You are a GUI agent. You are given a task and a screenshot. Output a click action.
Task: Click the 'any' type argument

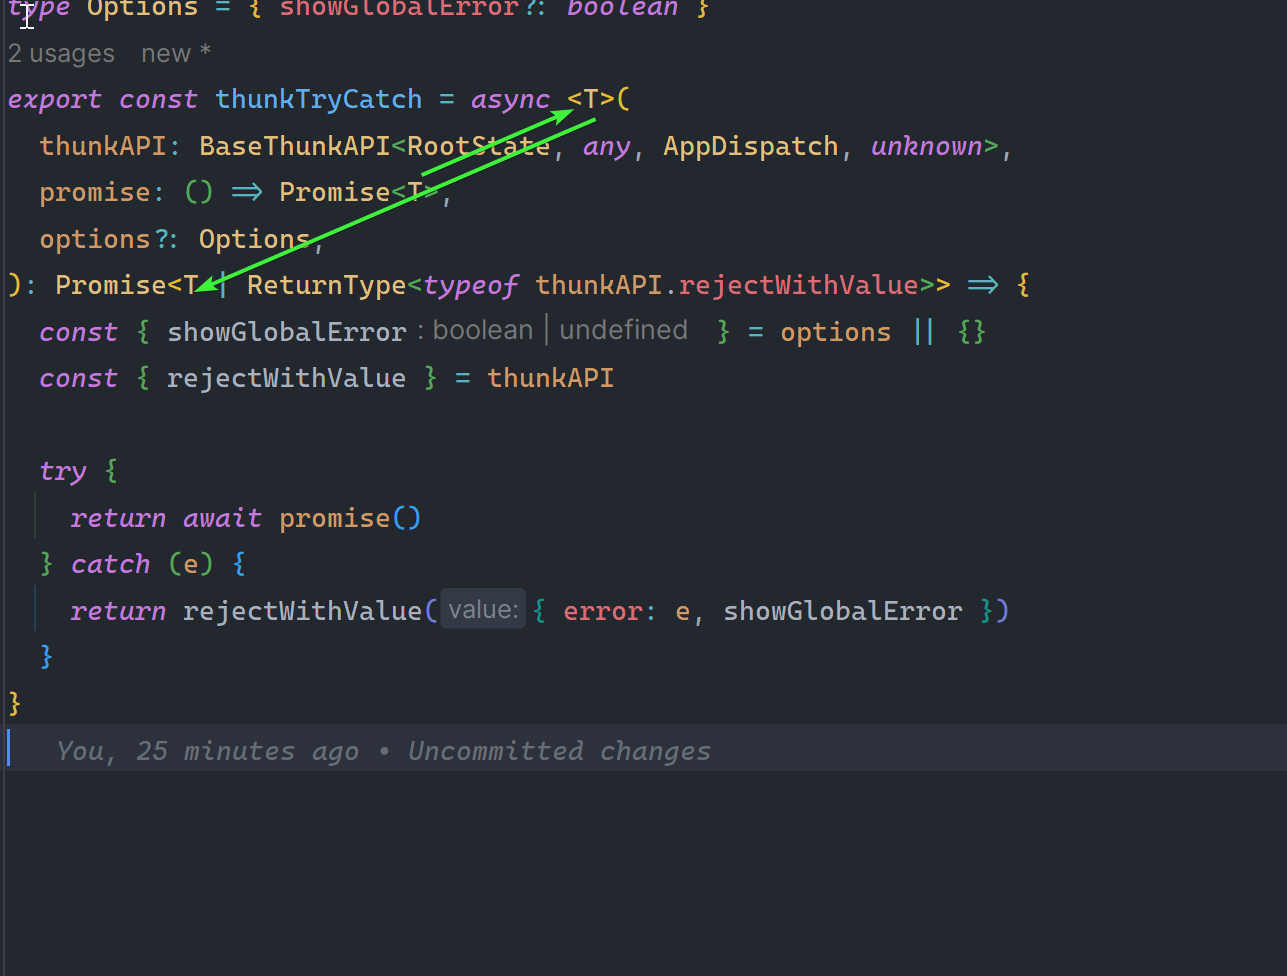click(x=606, y=146)
